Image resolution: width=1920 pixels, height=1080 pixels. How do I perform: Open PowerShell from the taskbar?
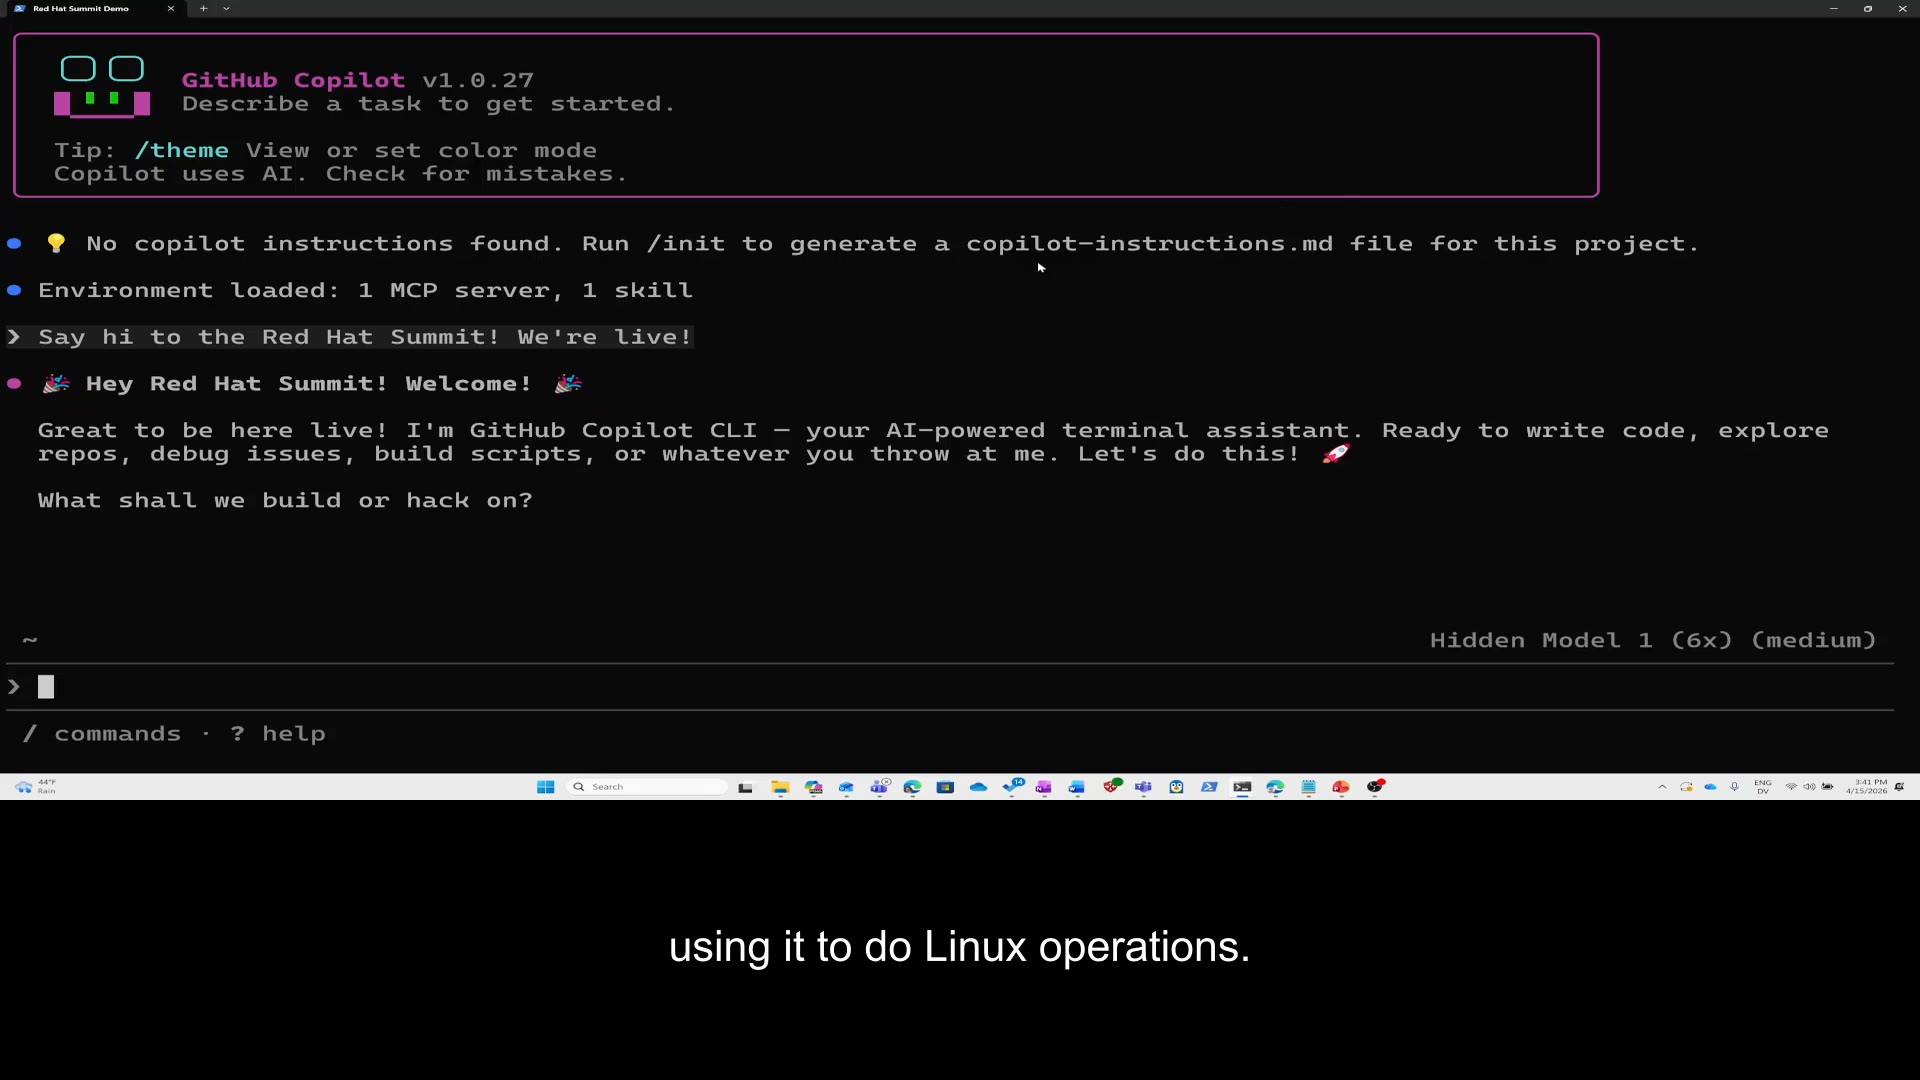click(1209, 787)
